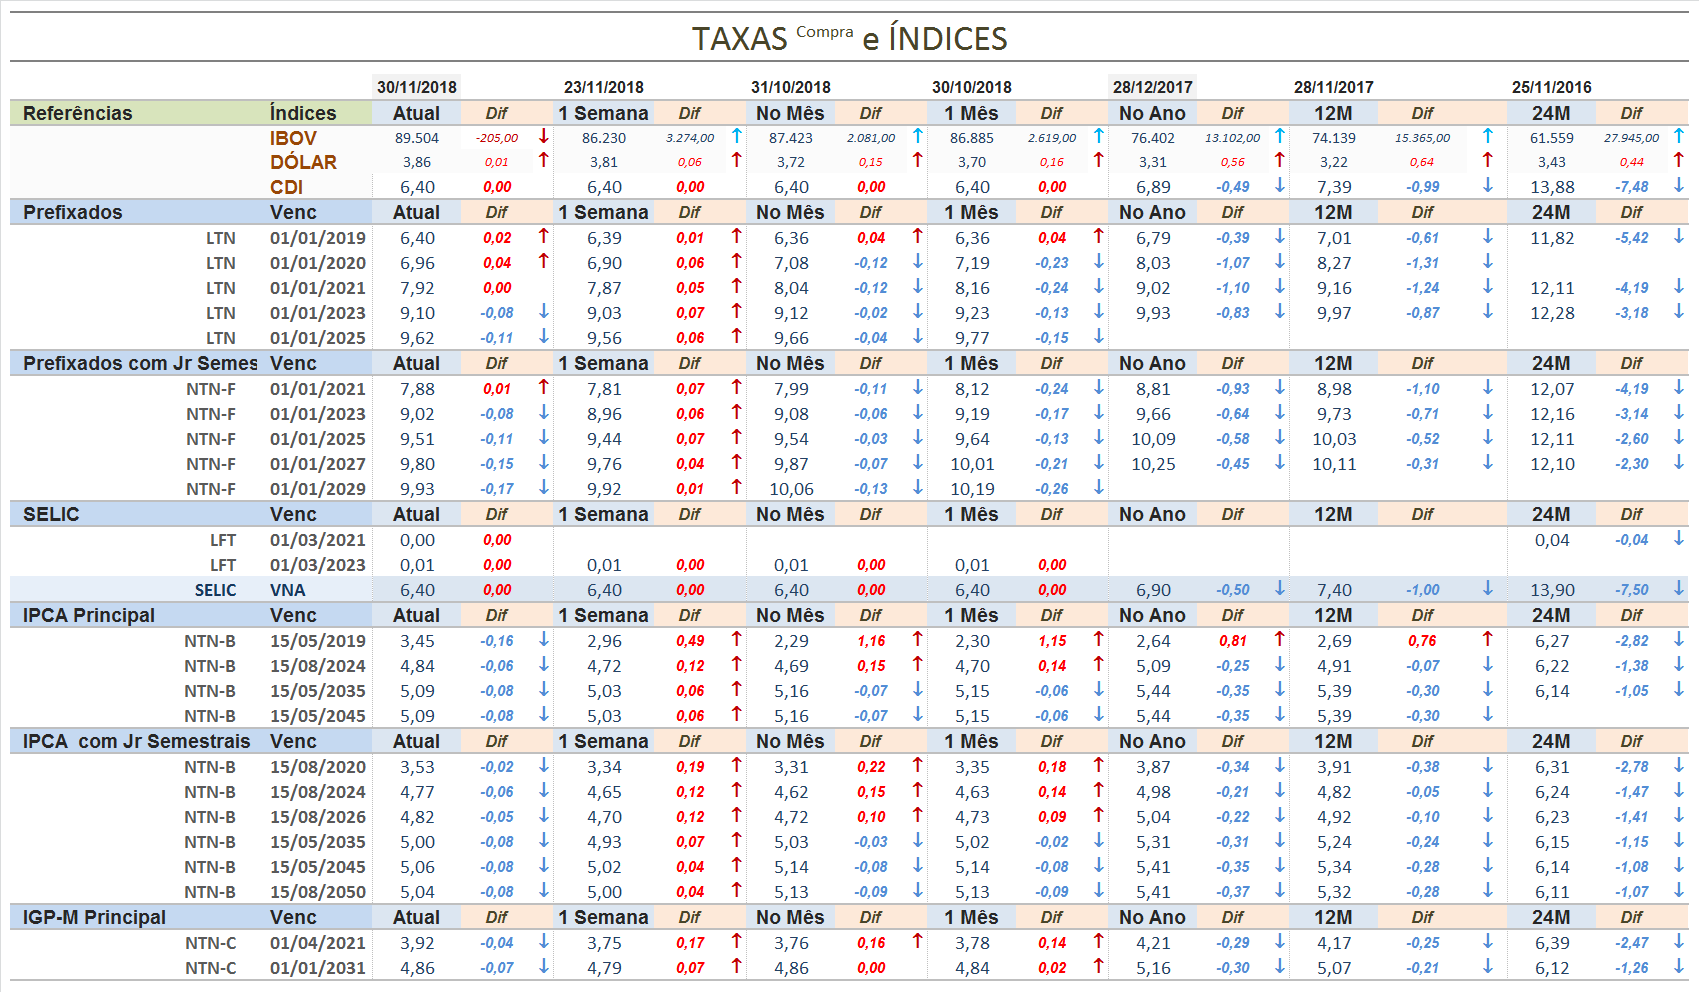Click the blue down arrow beside CDI -7,48

pyautogui.click(x=1679, y=185)
